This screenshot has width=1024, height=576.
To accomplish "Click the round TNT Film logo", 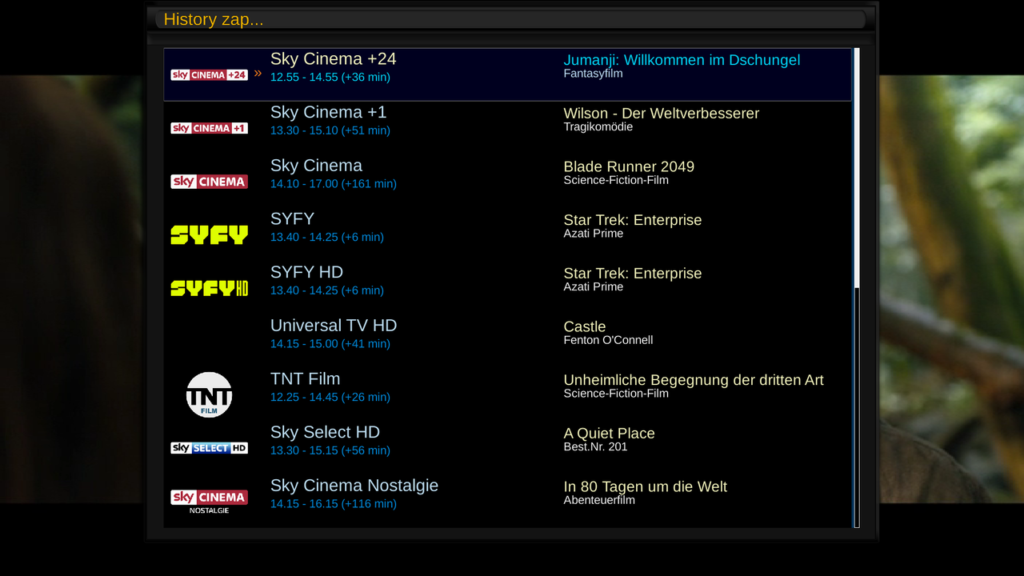I will (x=209, y=394).
